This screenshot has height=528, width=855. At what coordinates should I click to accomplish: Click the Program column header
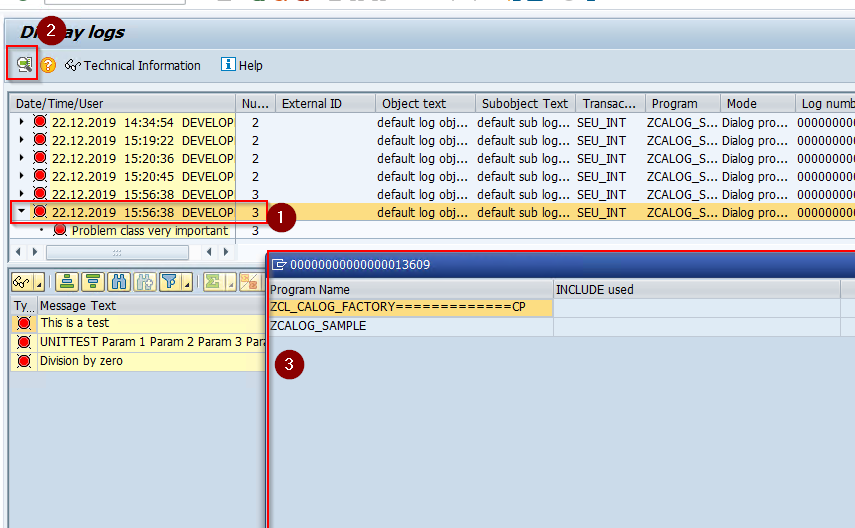point(683,104)
